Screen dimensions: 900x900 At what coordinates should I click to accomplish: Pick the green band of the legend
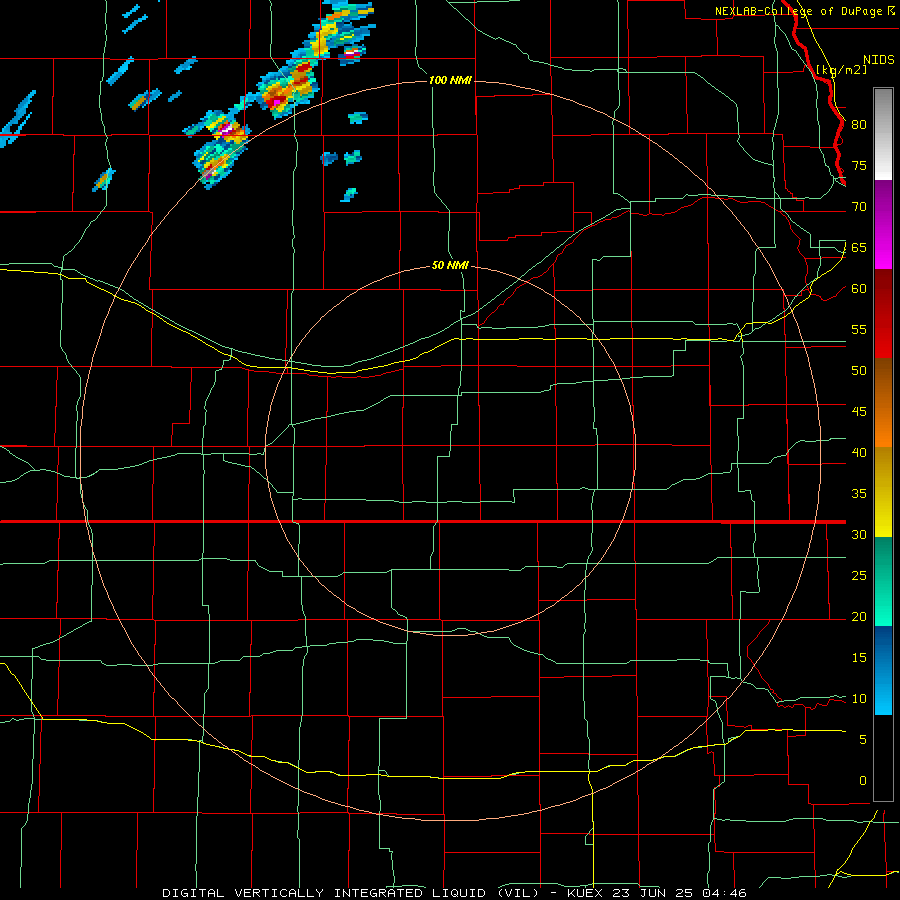click(883, 581)
